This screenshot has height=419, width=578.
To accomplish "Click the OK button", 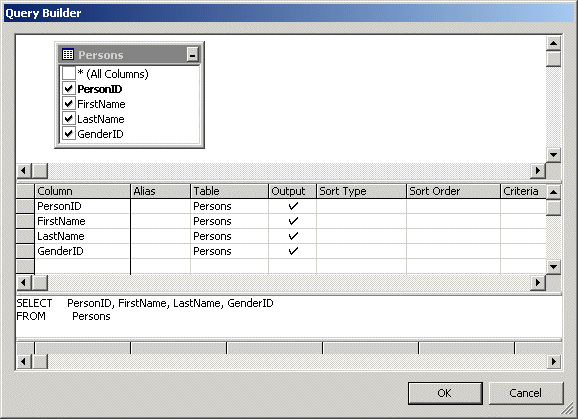I will click(x=445, y=393).
